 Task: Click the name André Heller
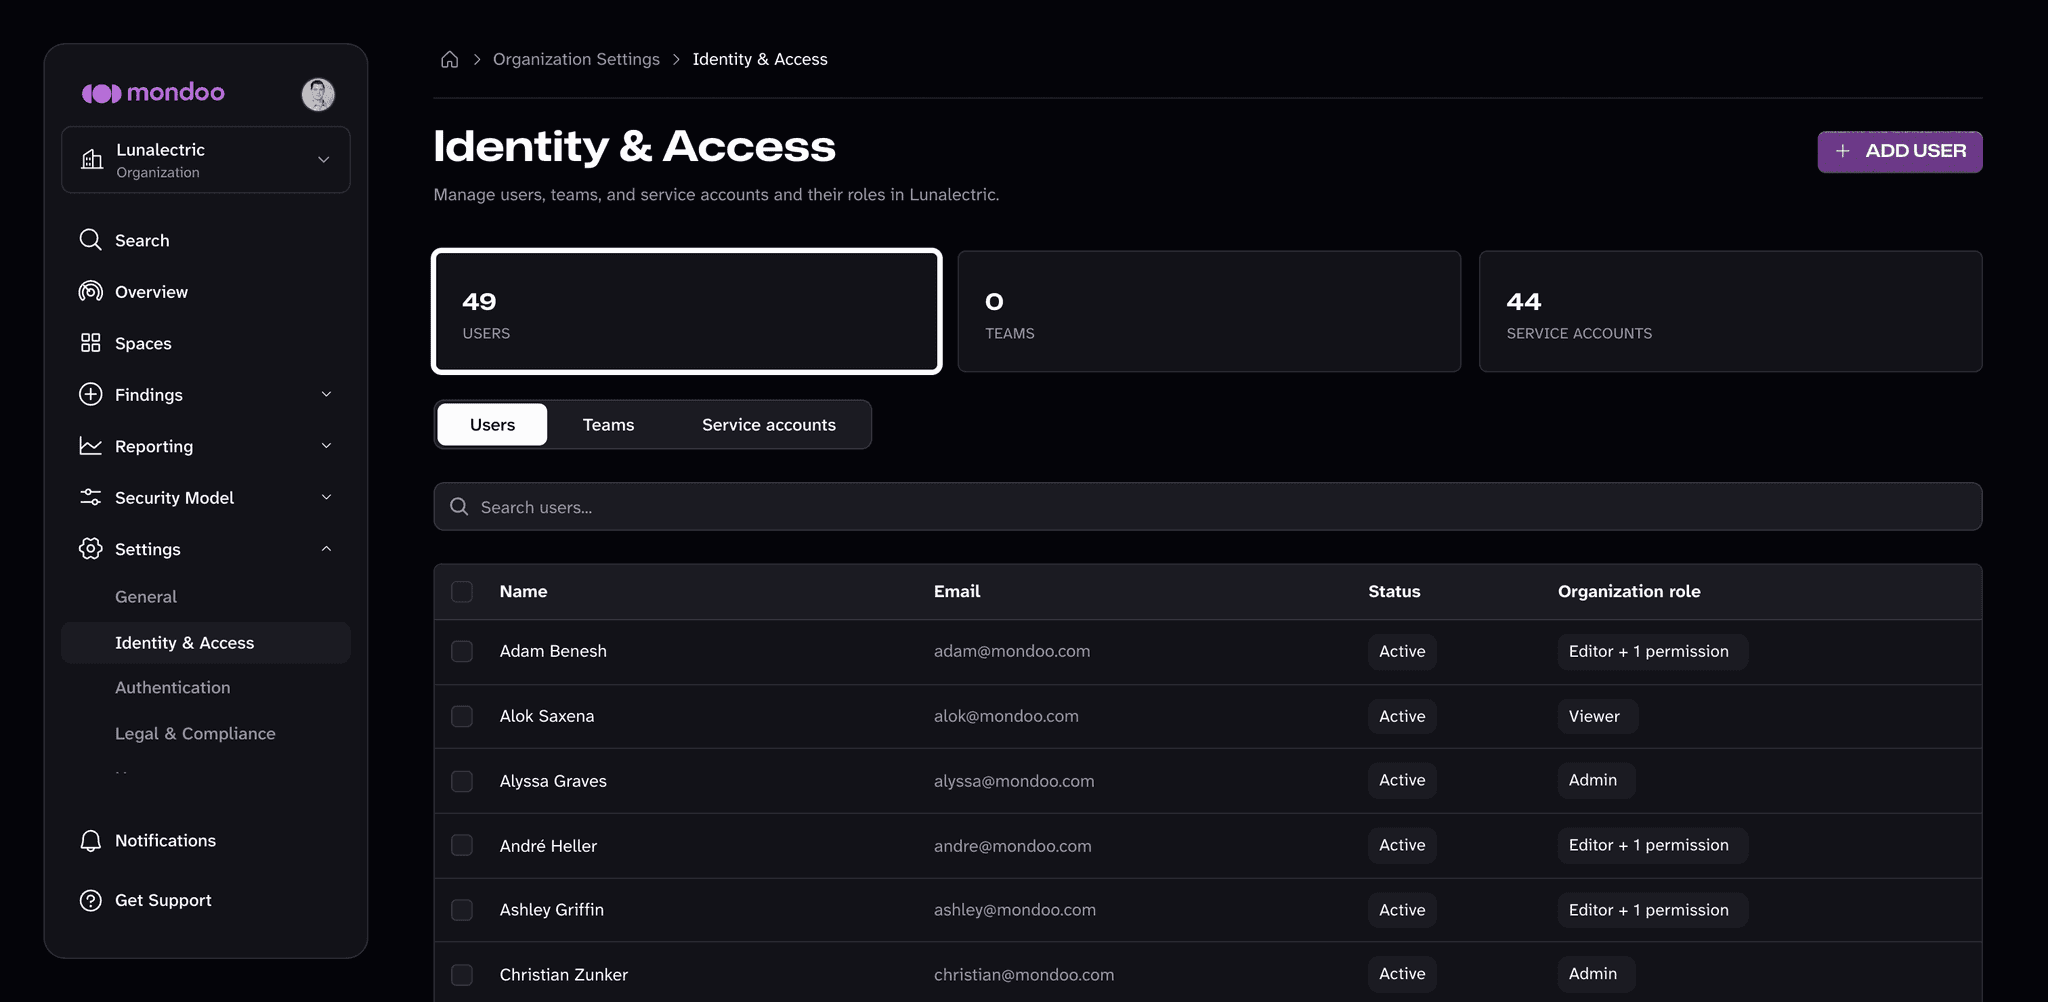548,846
